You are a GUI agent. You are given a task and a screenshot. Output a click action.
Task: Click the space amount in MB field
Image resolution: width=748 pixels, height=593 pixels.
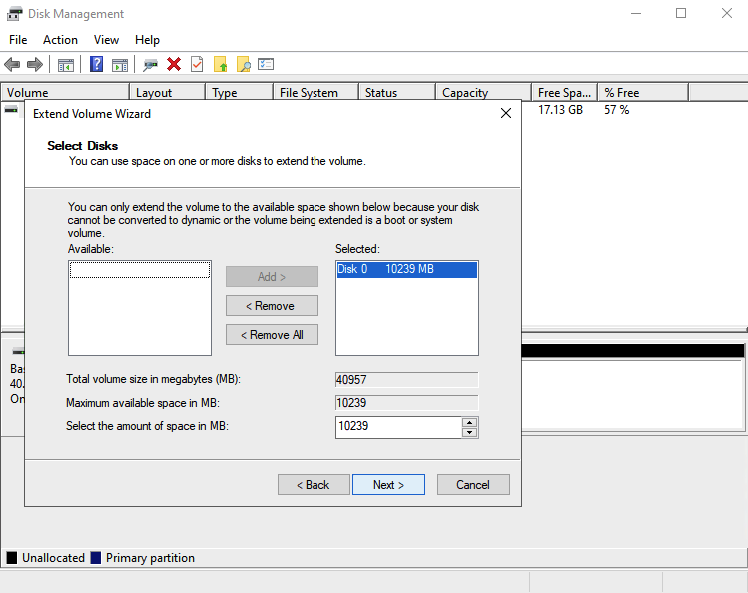397,427
